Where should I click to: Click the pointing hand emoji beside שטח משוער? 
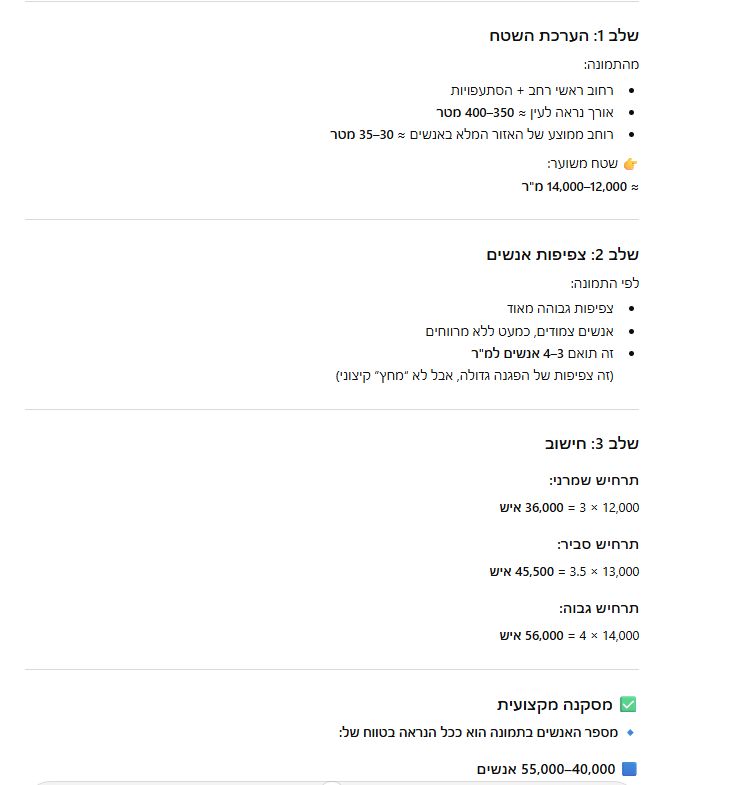(x=630, y=163)
